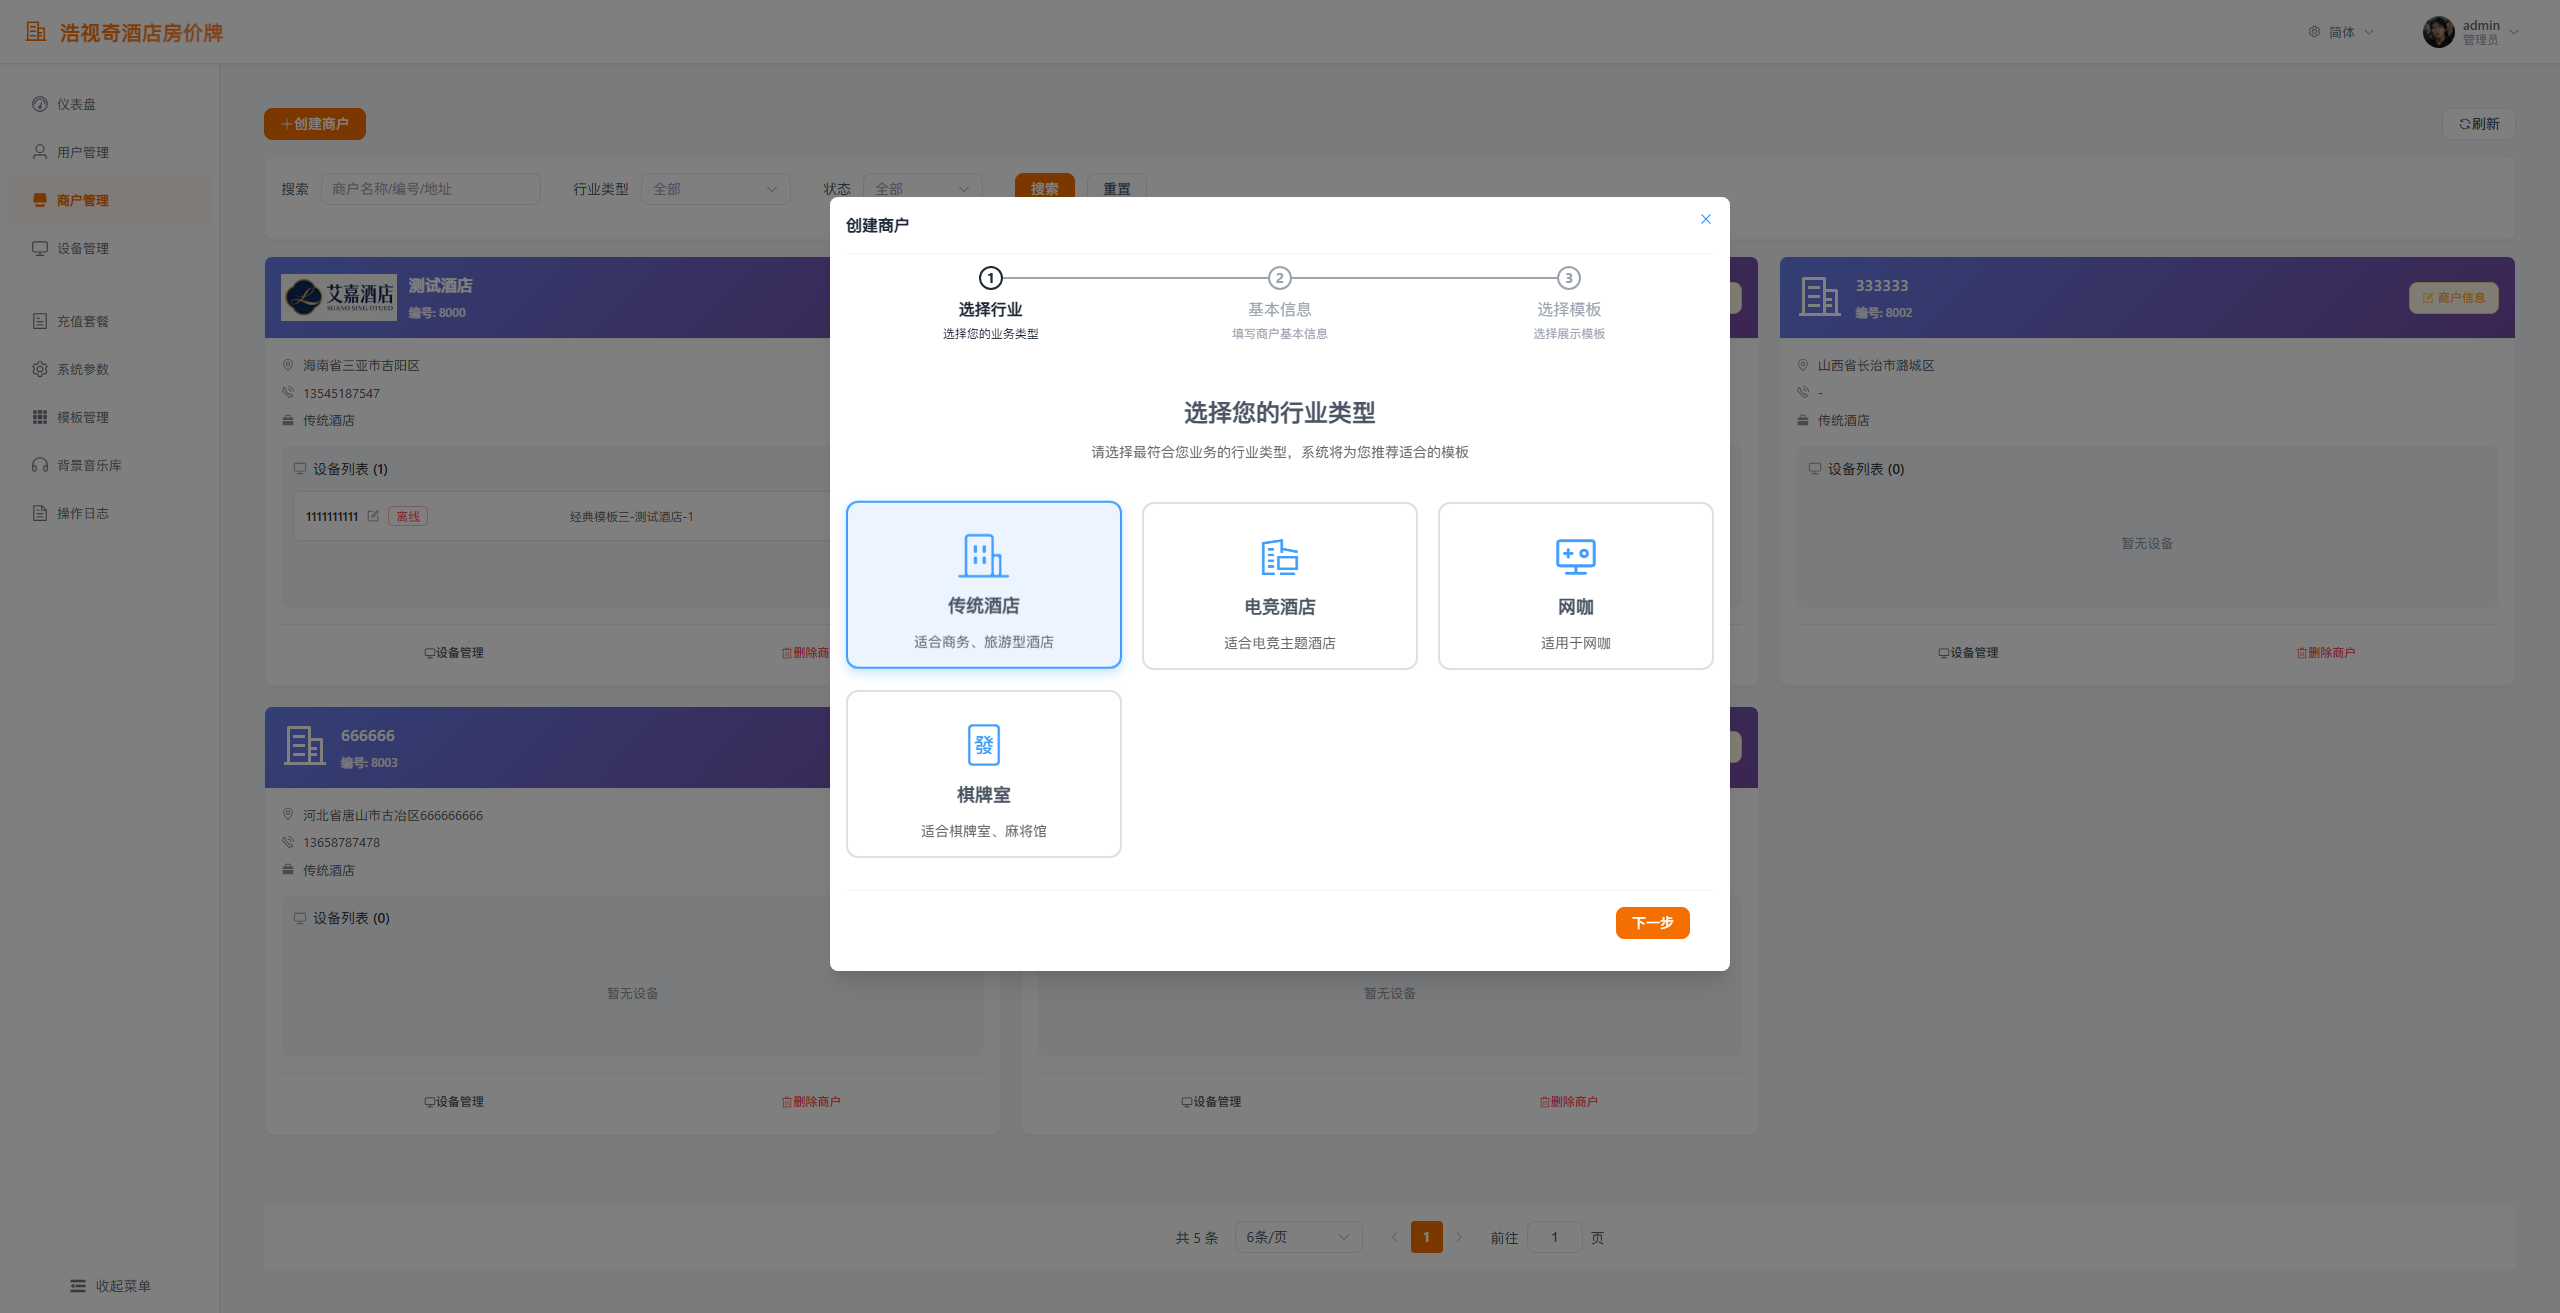Open 系统参数 in the sidebar

point(110,369)
